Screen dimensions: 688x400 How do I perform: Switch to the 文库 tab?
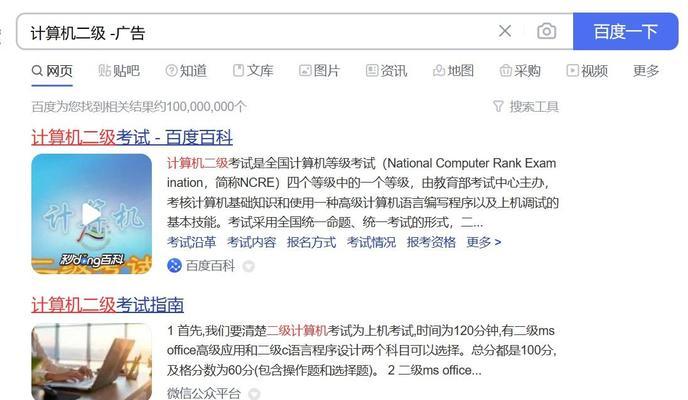tap(253, 71)
